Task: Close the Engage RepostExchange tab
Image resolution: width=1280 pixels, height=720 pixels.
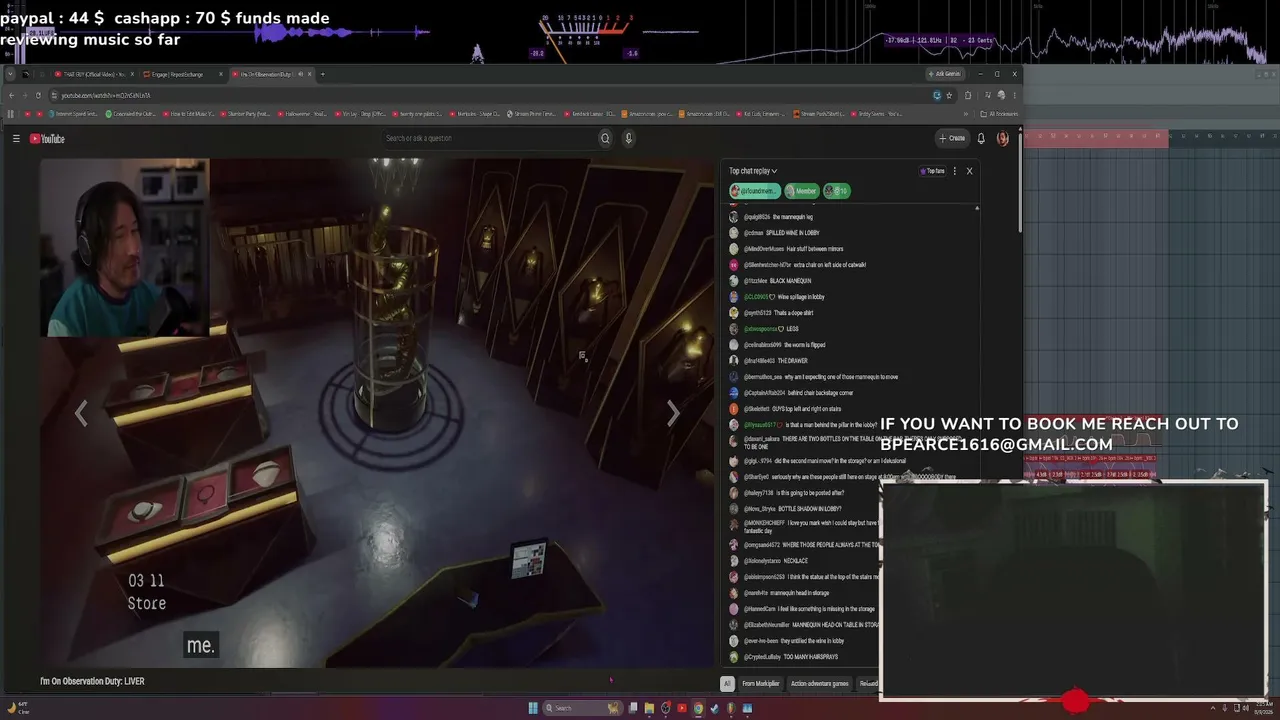Action: click(x=220, y=74)
